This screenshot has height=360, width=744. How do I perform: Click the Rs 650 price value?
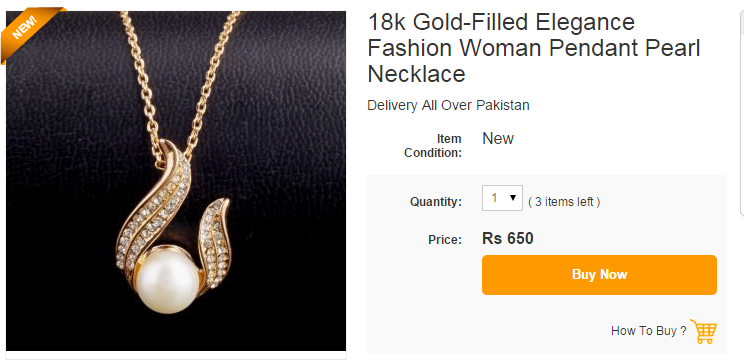tap(508, 238)
